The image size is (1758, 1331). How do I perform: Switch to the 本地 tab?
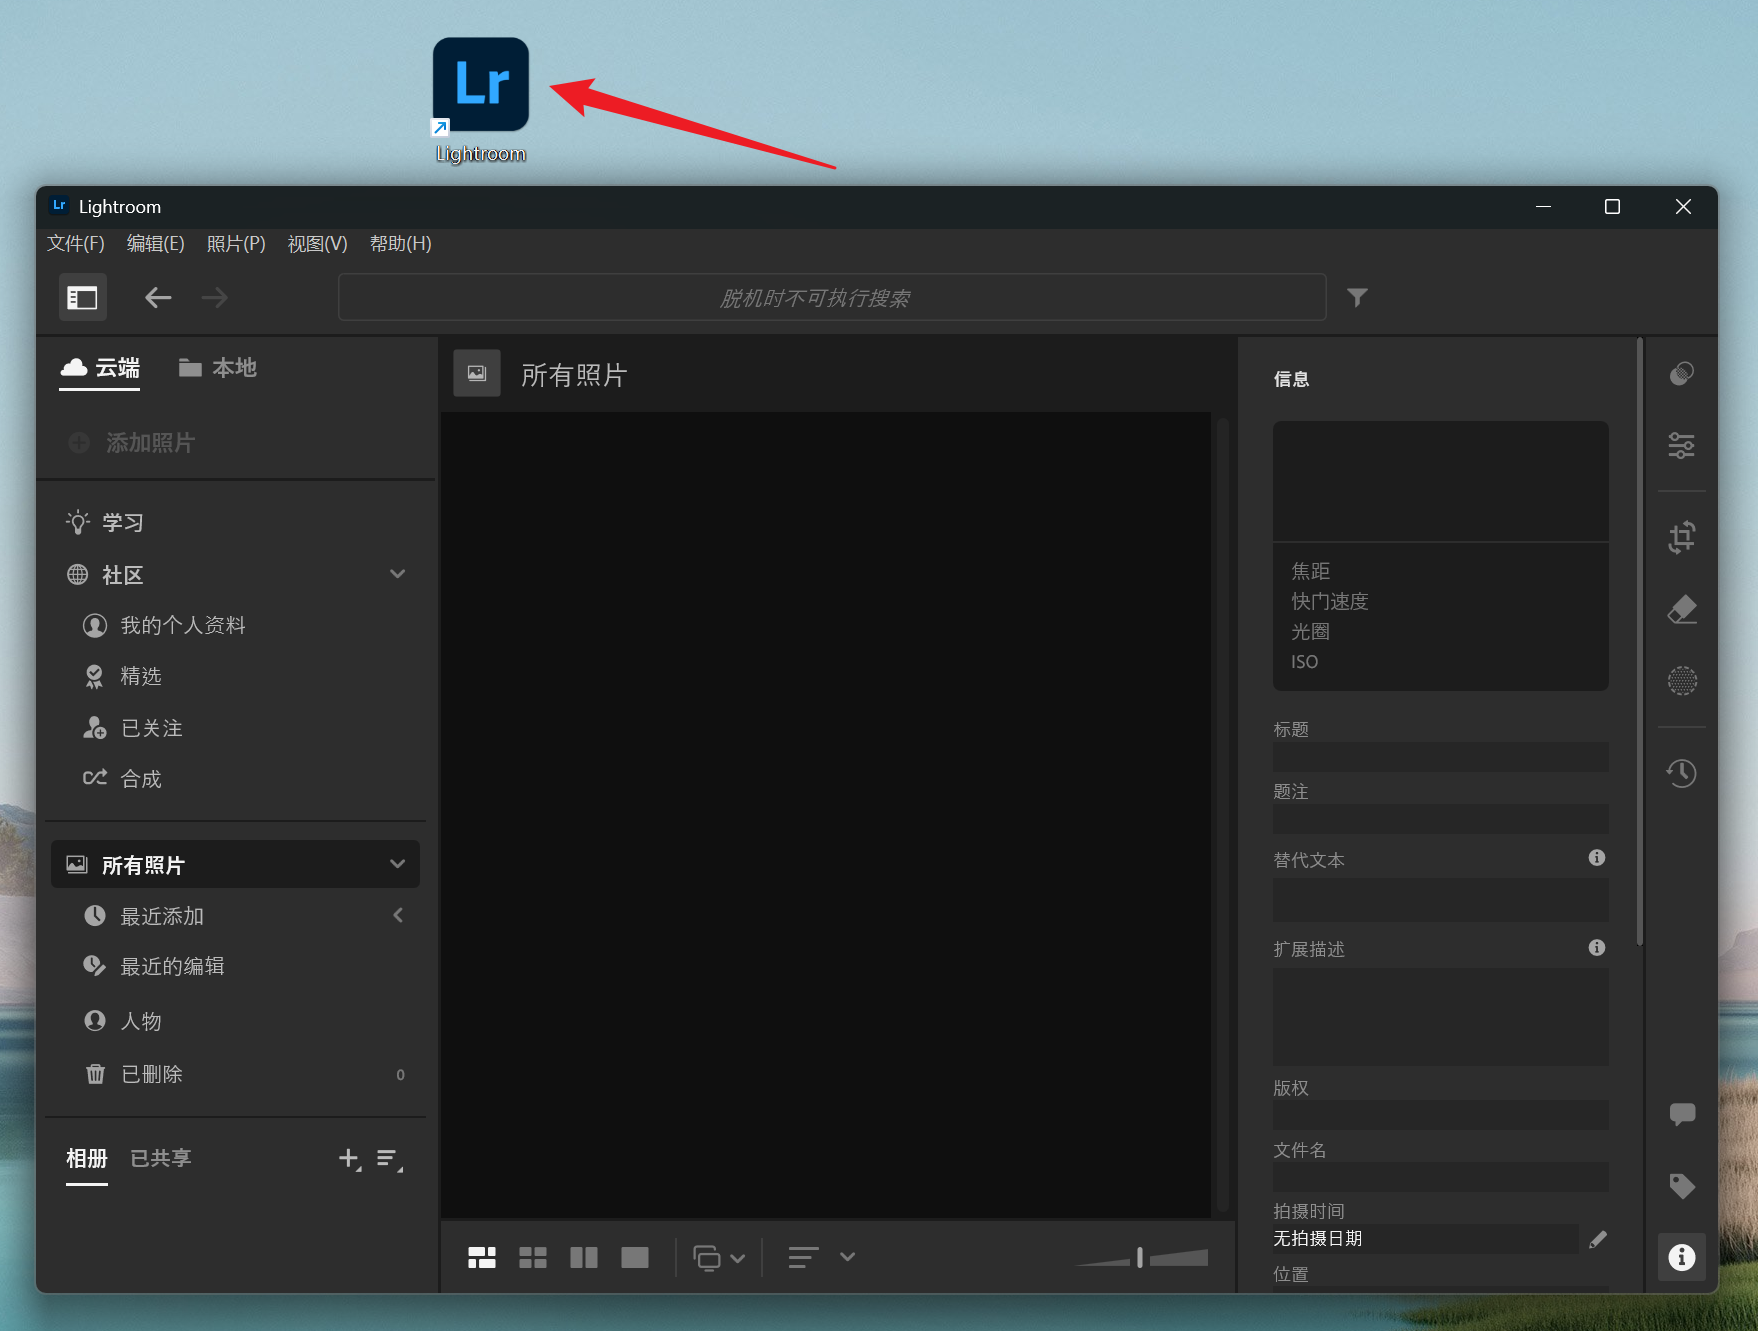218,368
